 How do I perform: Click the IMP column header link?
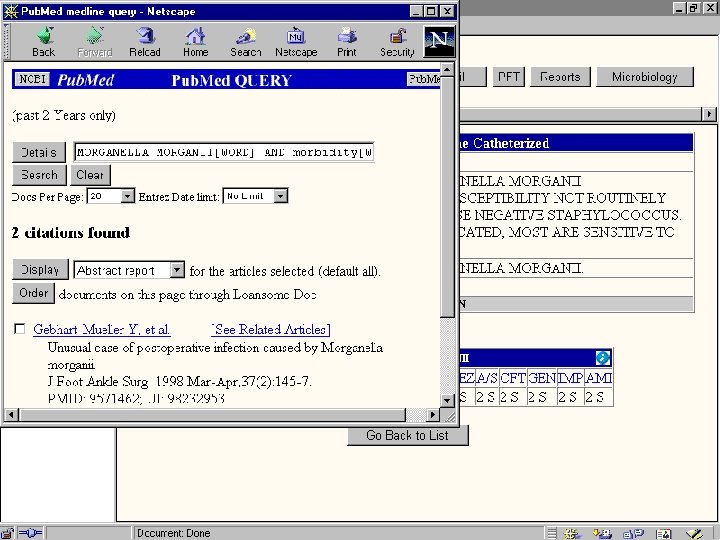tap(570, 378)
